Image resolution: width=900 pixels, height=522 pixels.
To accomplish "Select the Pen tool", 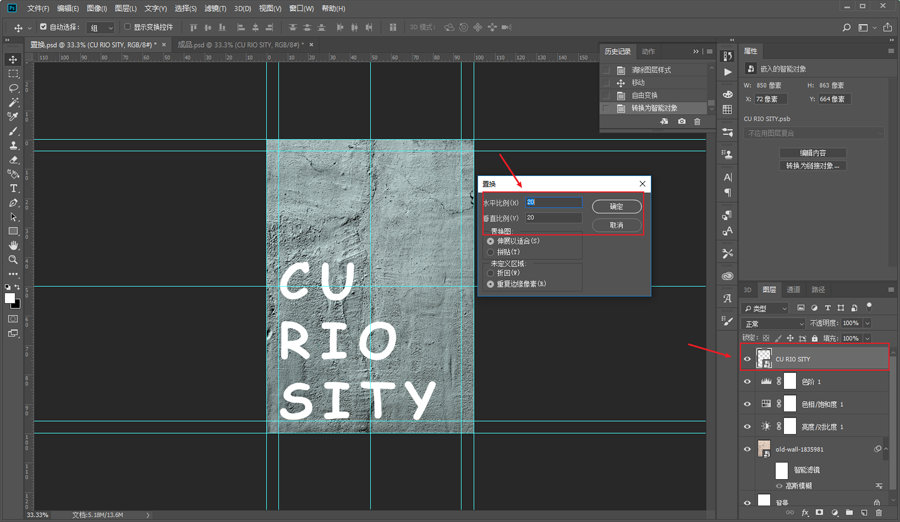I will click(x=13, y=202).
